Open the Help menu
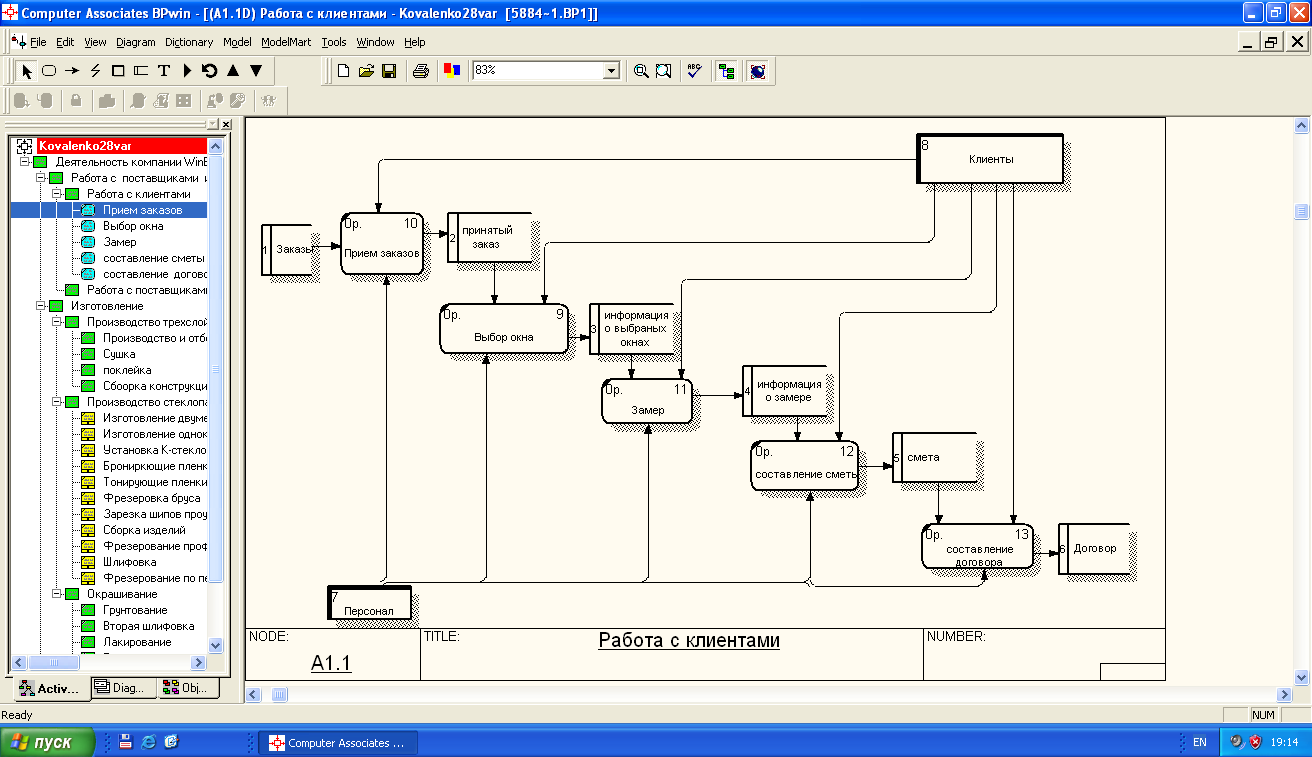The image size is (1312, 757). coord(414,42)
